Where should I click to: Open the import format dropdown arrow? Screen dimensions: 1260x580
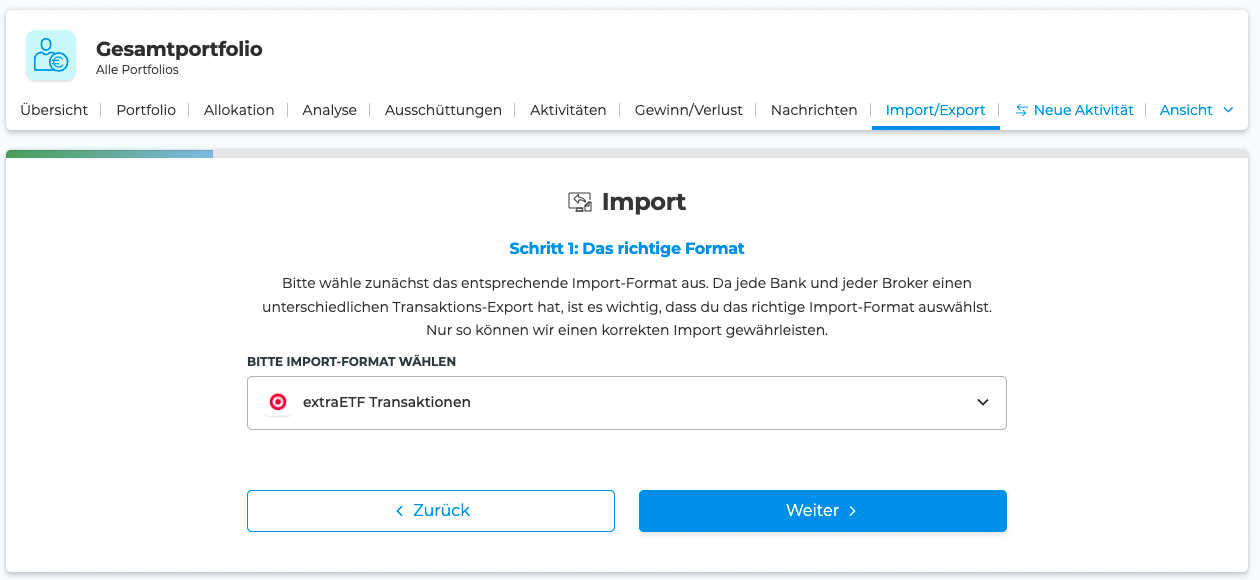(983, 402)
